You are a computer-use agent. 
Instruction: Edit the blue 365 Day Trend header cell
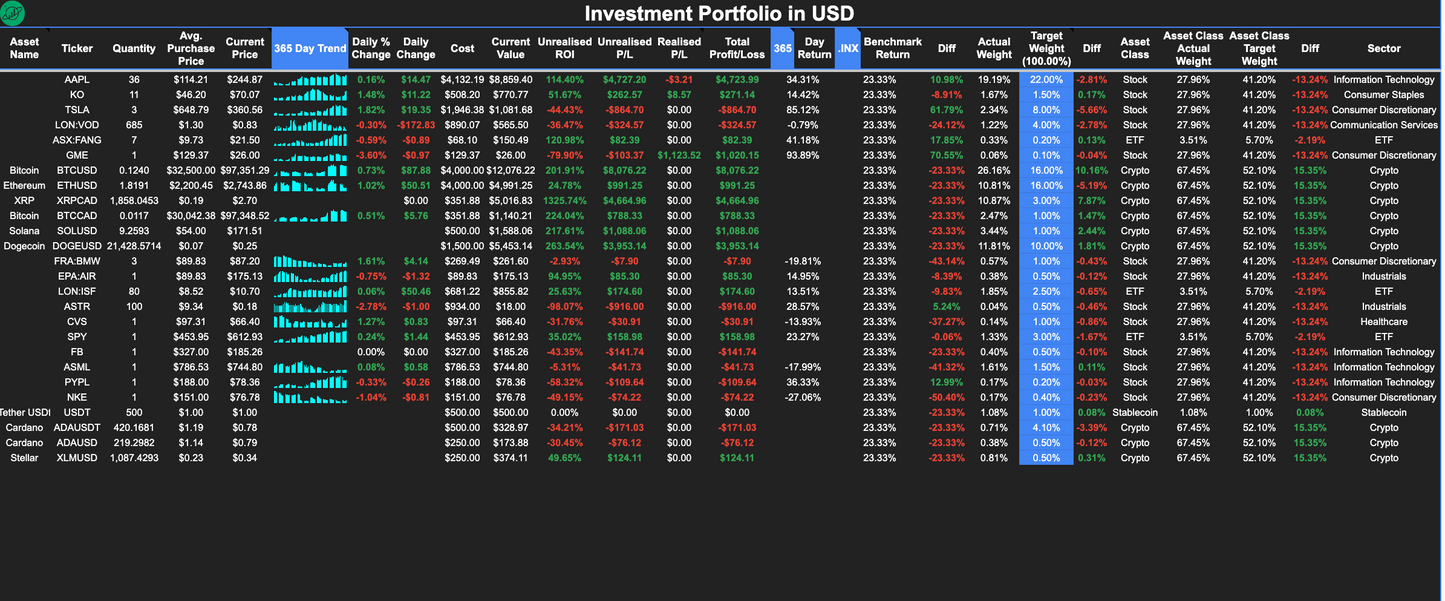pyautogui.click(x=310, y=47)
